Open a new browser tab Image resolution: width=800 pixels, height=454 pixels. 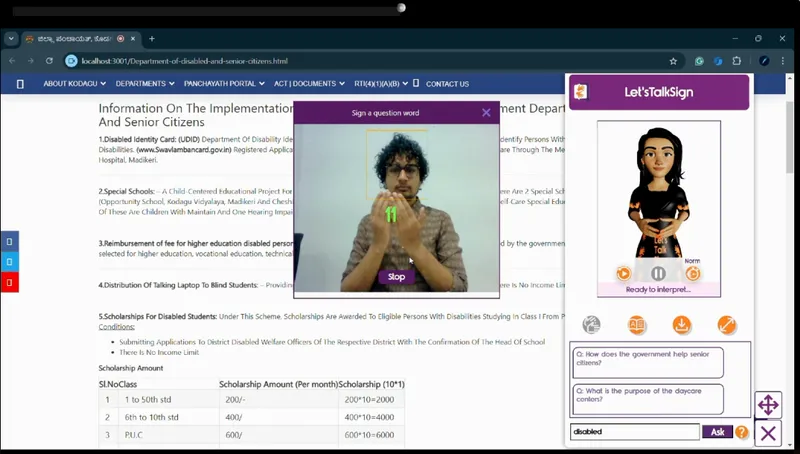152,39
